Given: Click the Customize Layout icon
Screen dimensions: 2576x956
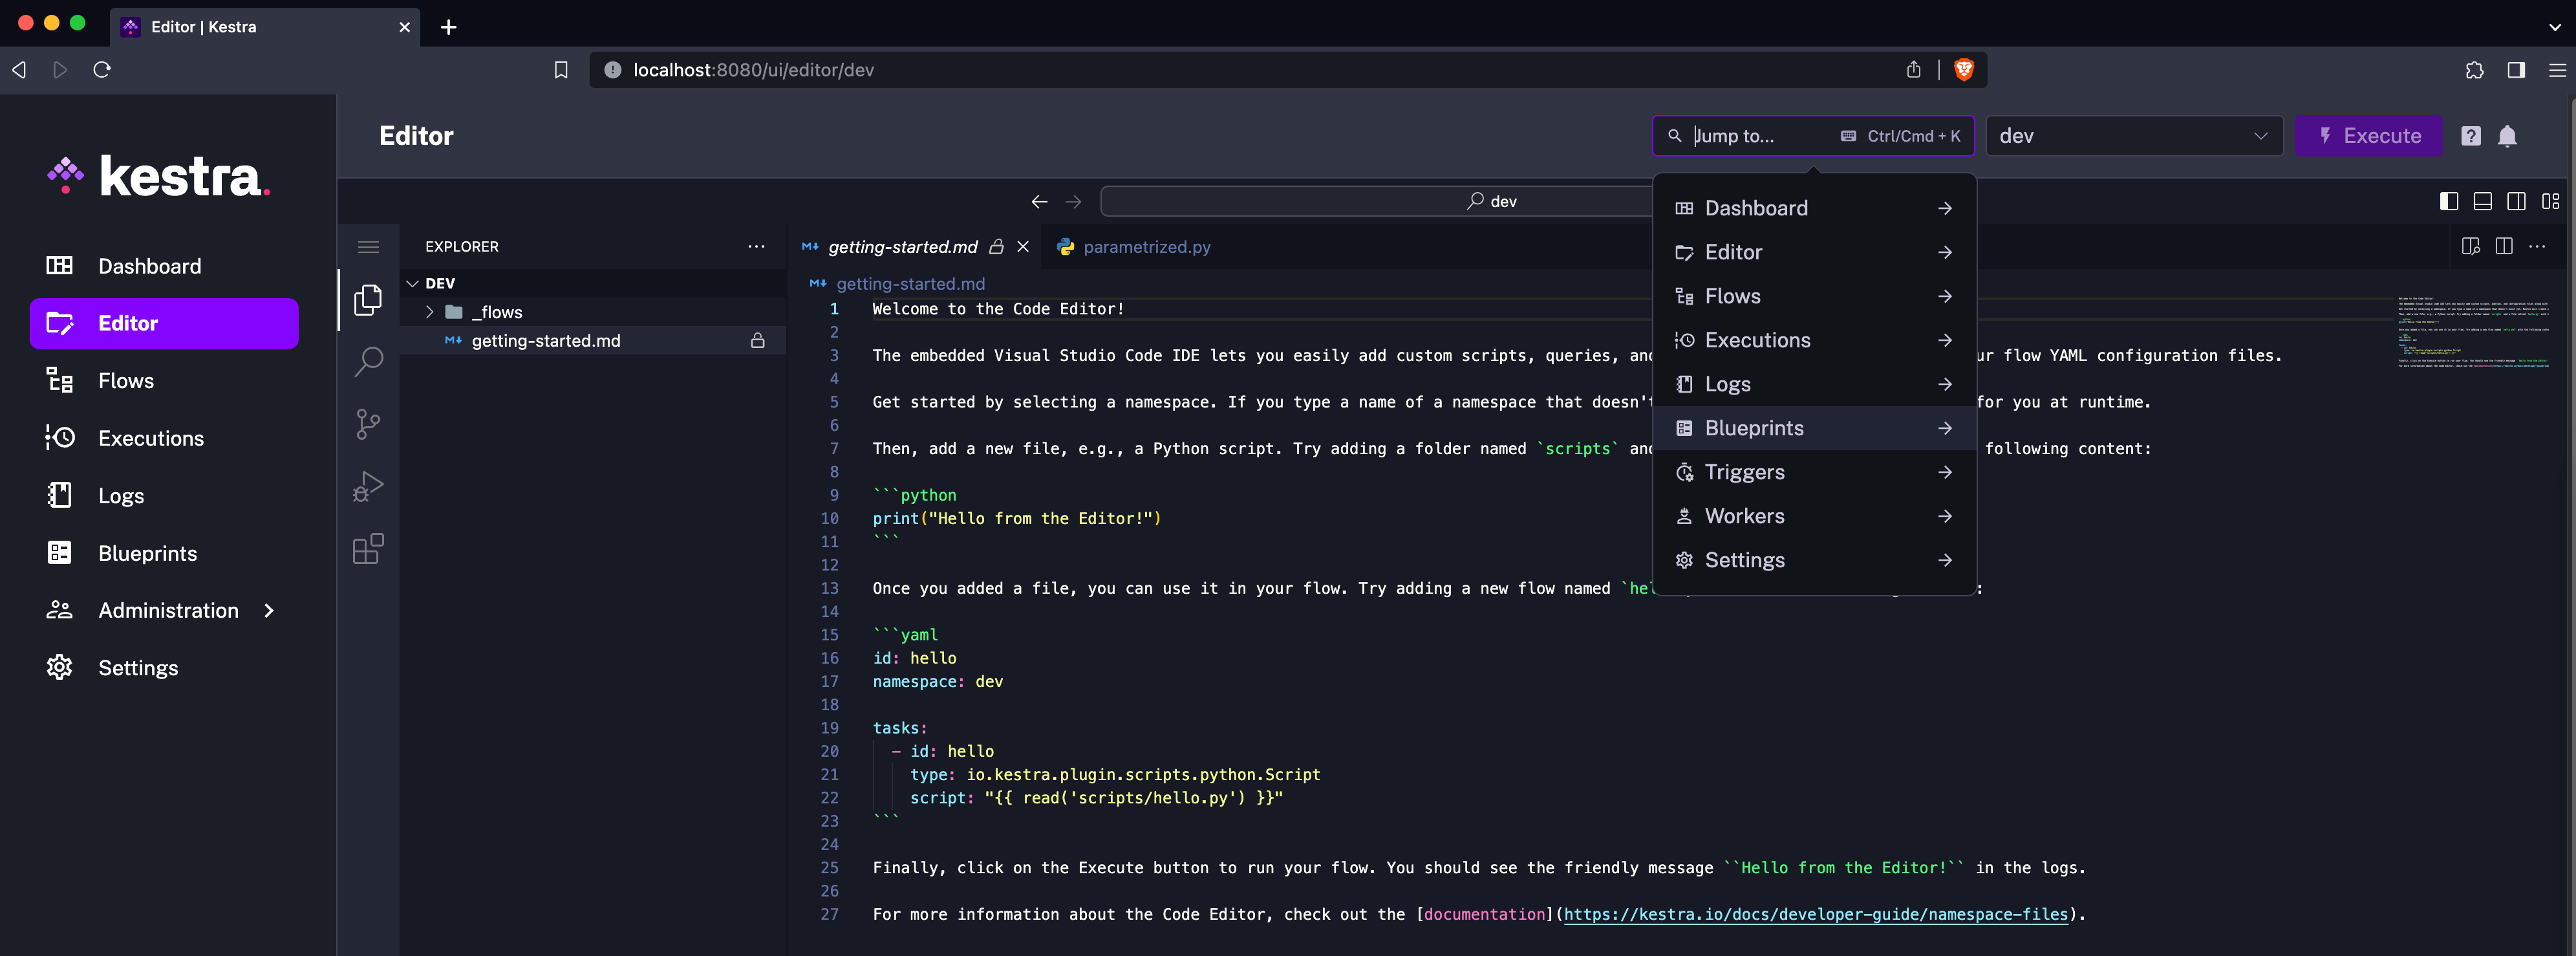Looking at the screenshot, I should pos(2550,201).
